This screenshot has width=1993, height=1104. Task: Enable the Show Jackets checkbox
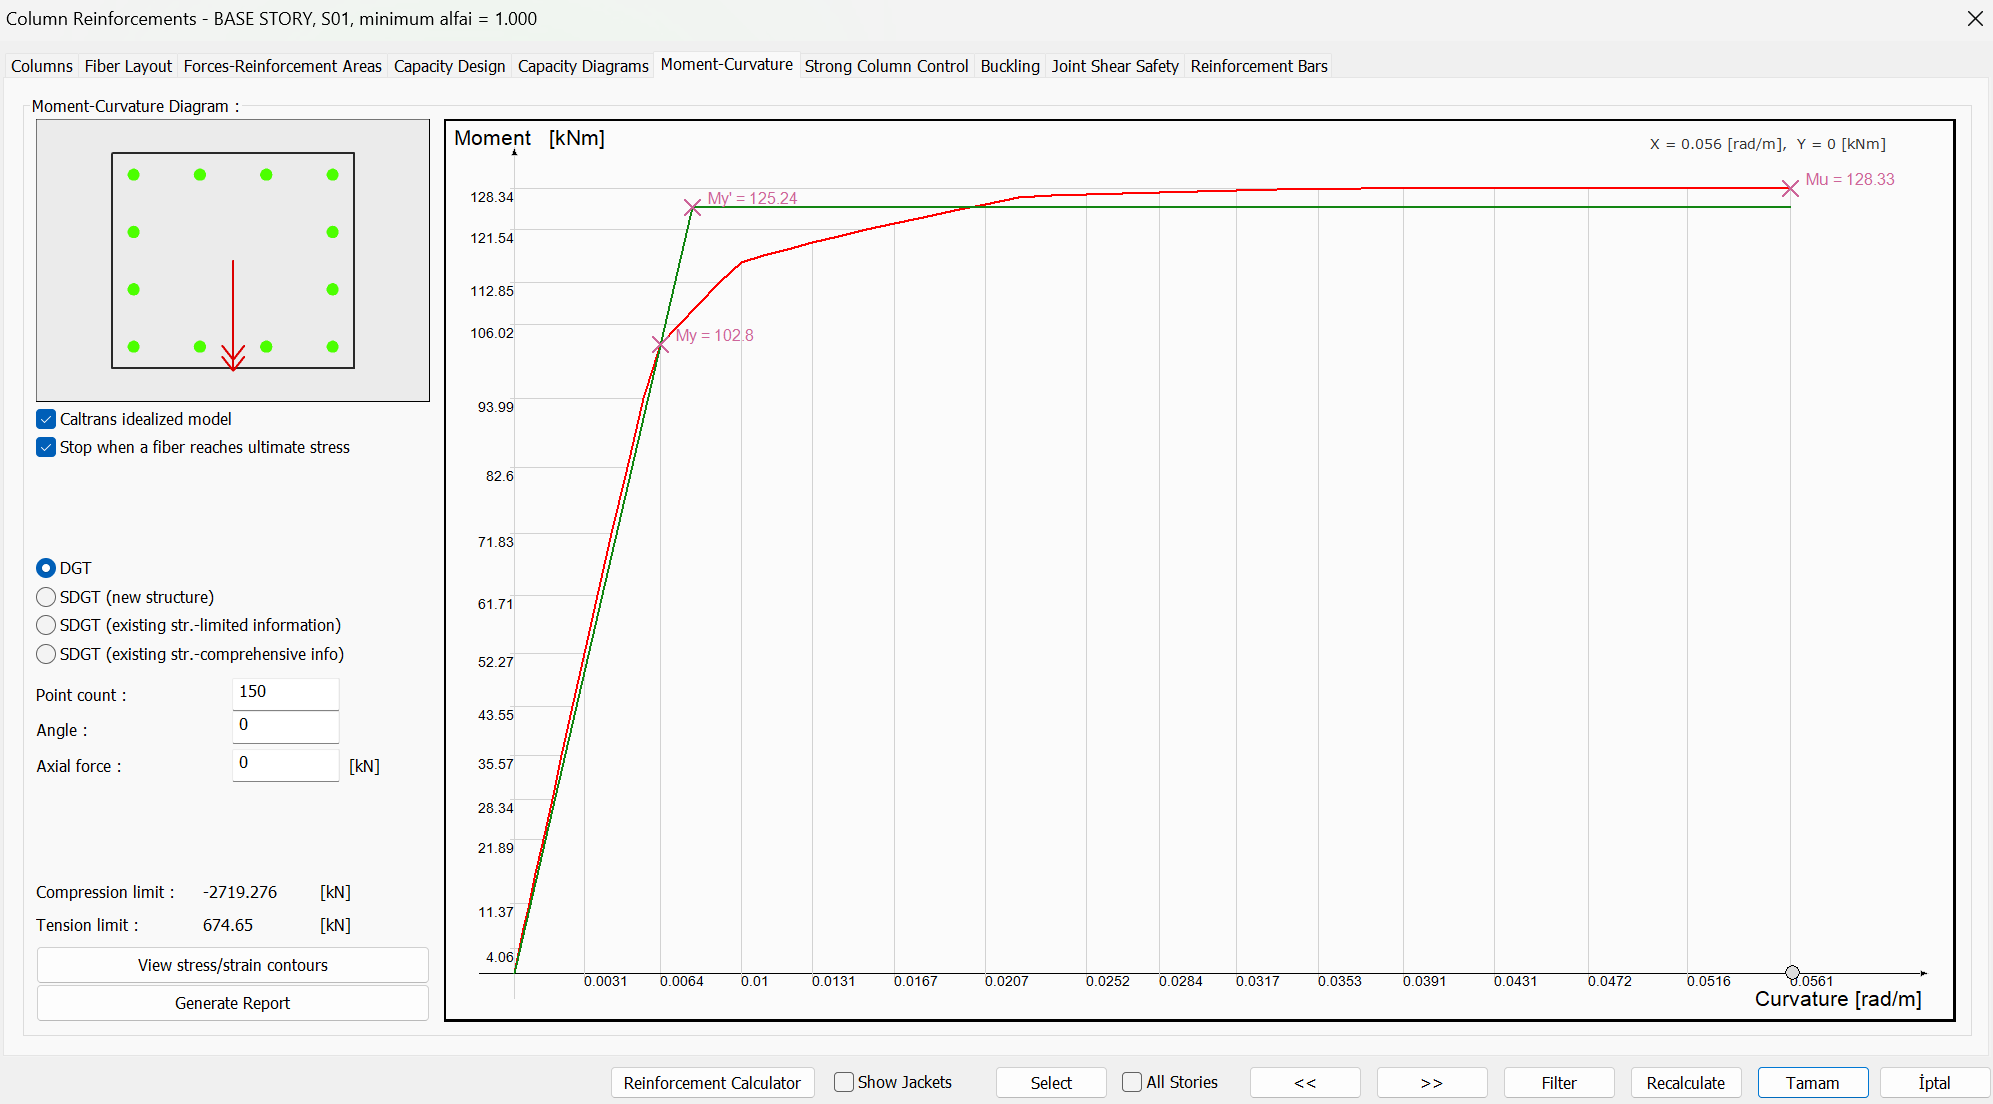pos(844,1082)
